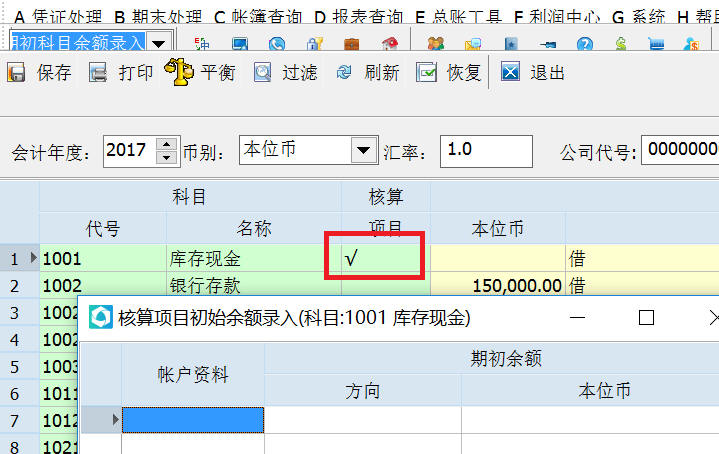Screen dimensions: 719x454
Task: Click the Refresh (刷新) button
Action: pos(367,72)
